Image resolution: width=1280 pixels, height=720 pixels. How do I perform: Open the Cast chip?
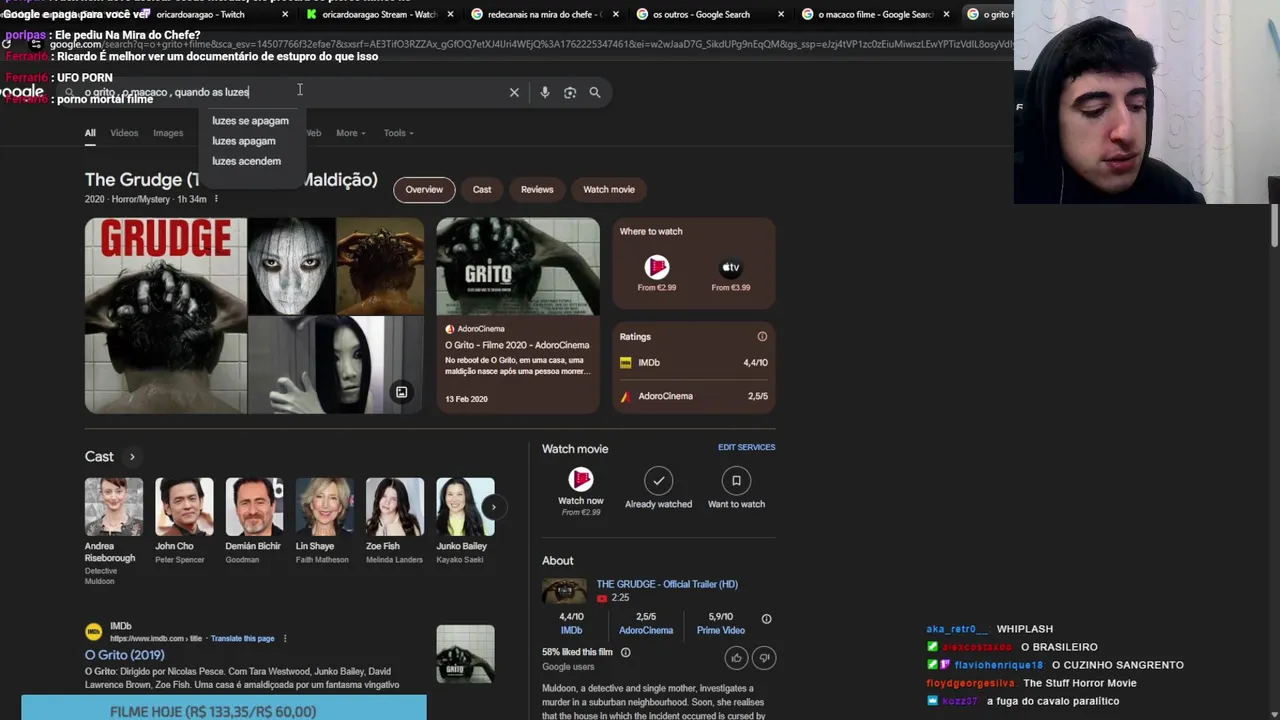pyautogui.click(x=482, y=189)
